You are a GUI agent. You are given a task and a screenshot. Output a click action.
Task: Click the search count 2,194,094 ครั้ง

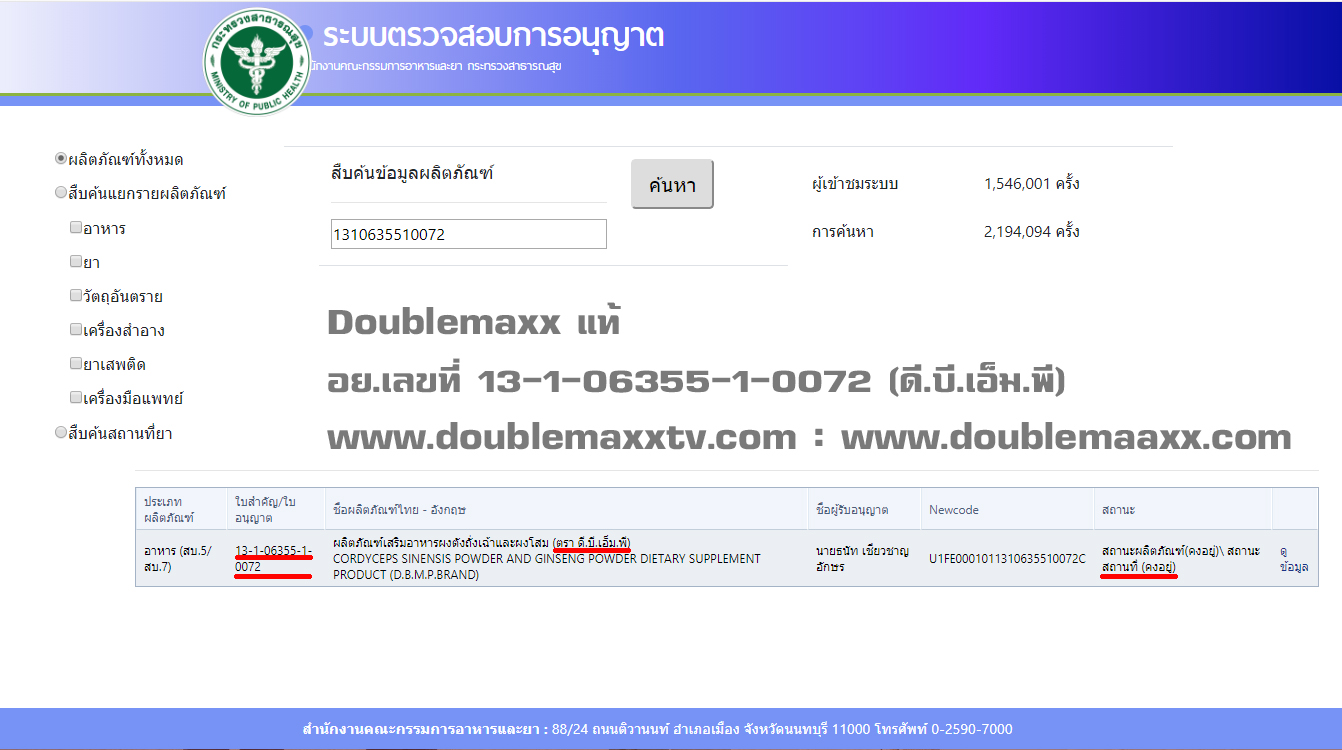[1032, 232]
